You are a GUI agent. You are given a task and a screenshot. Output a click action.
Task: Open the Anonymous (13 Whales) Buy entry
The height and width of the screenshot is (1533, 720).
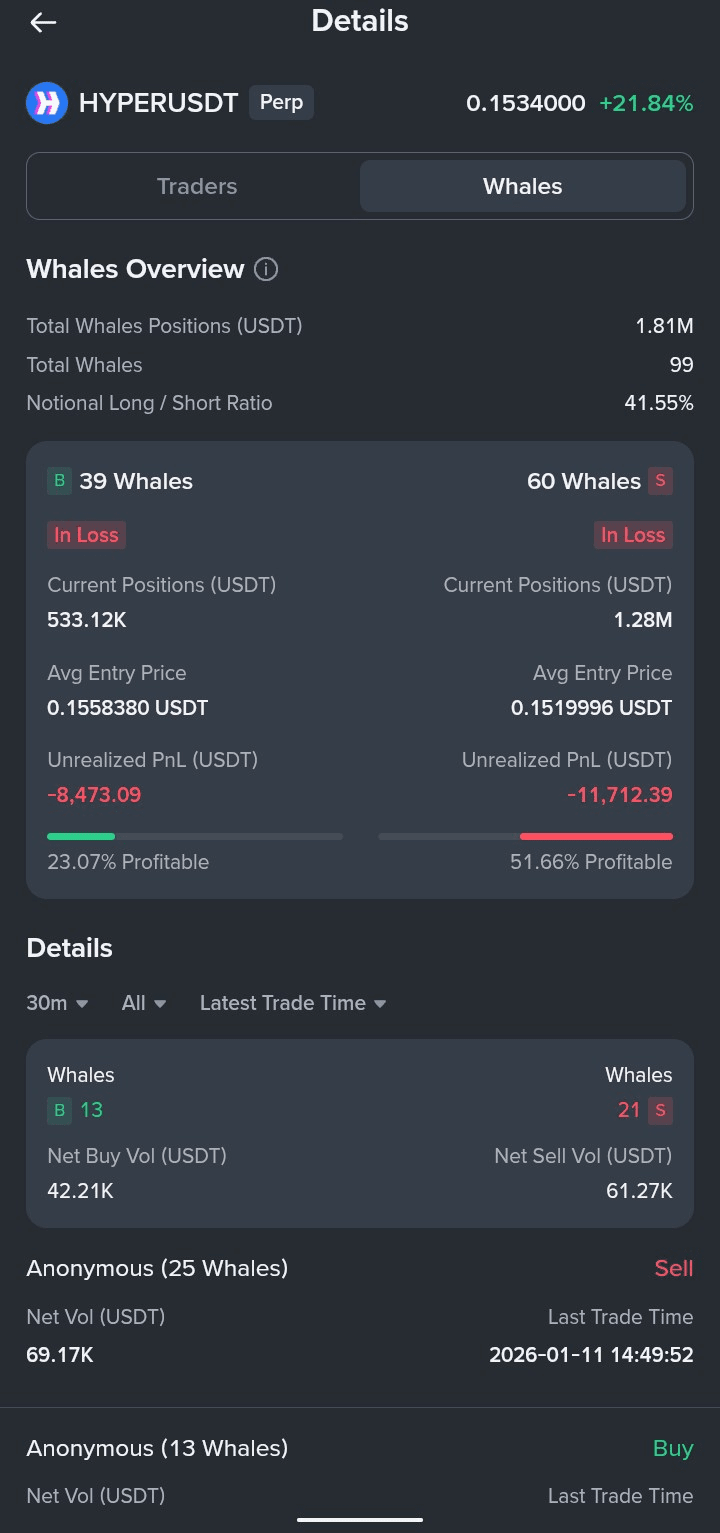point(360,1470)
